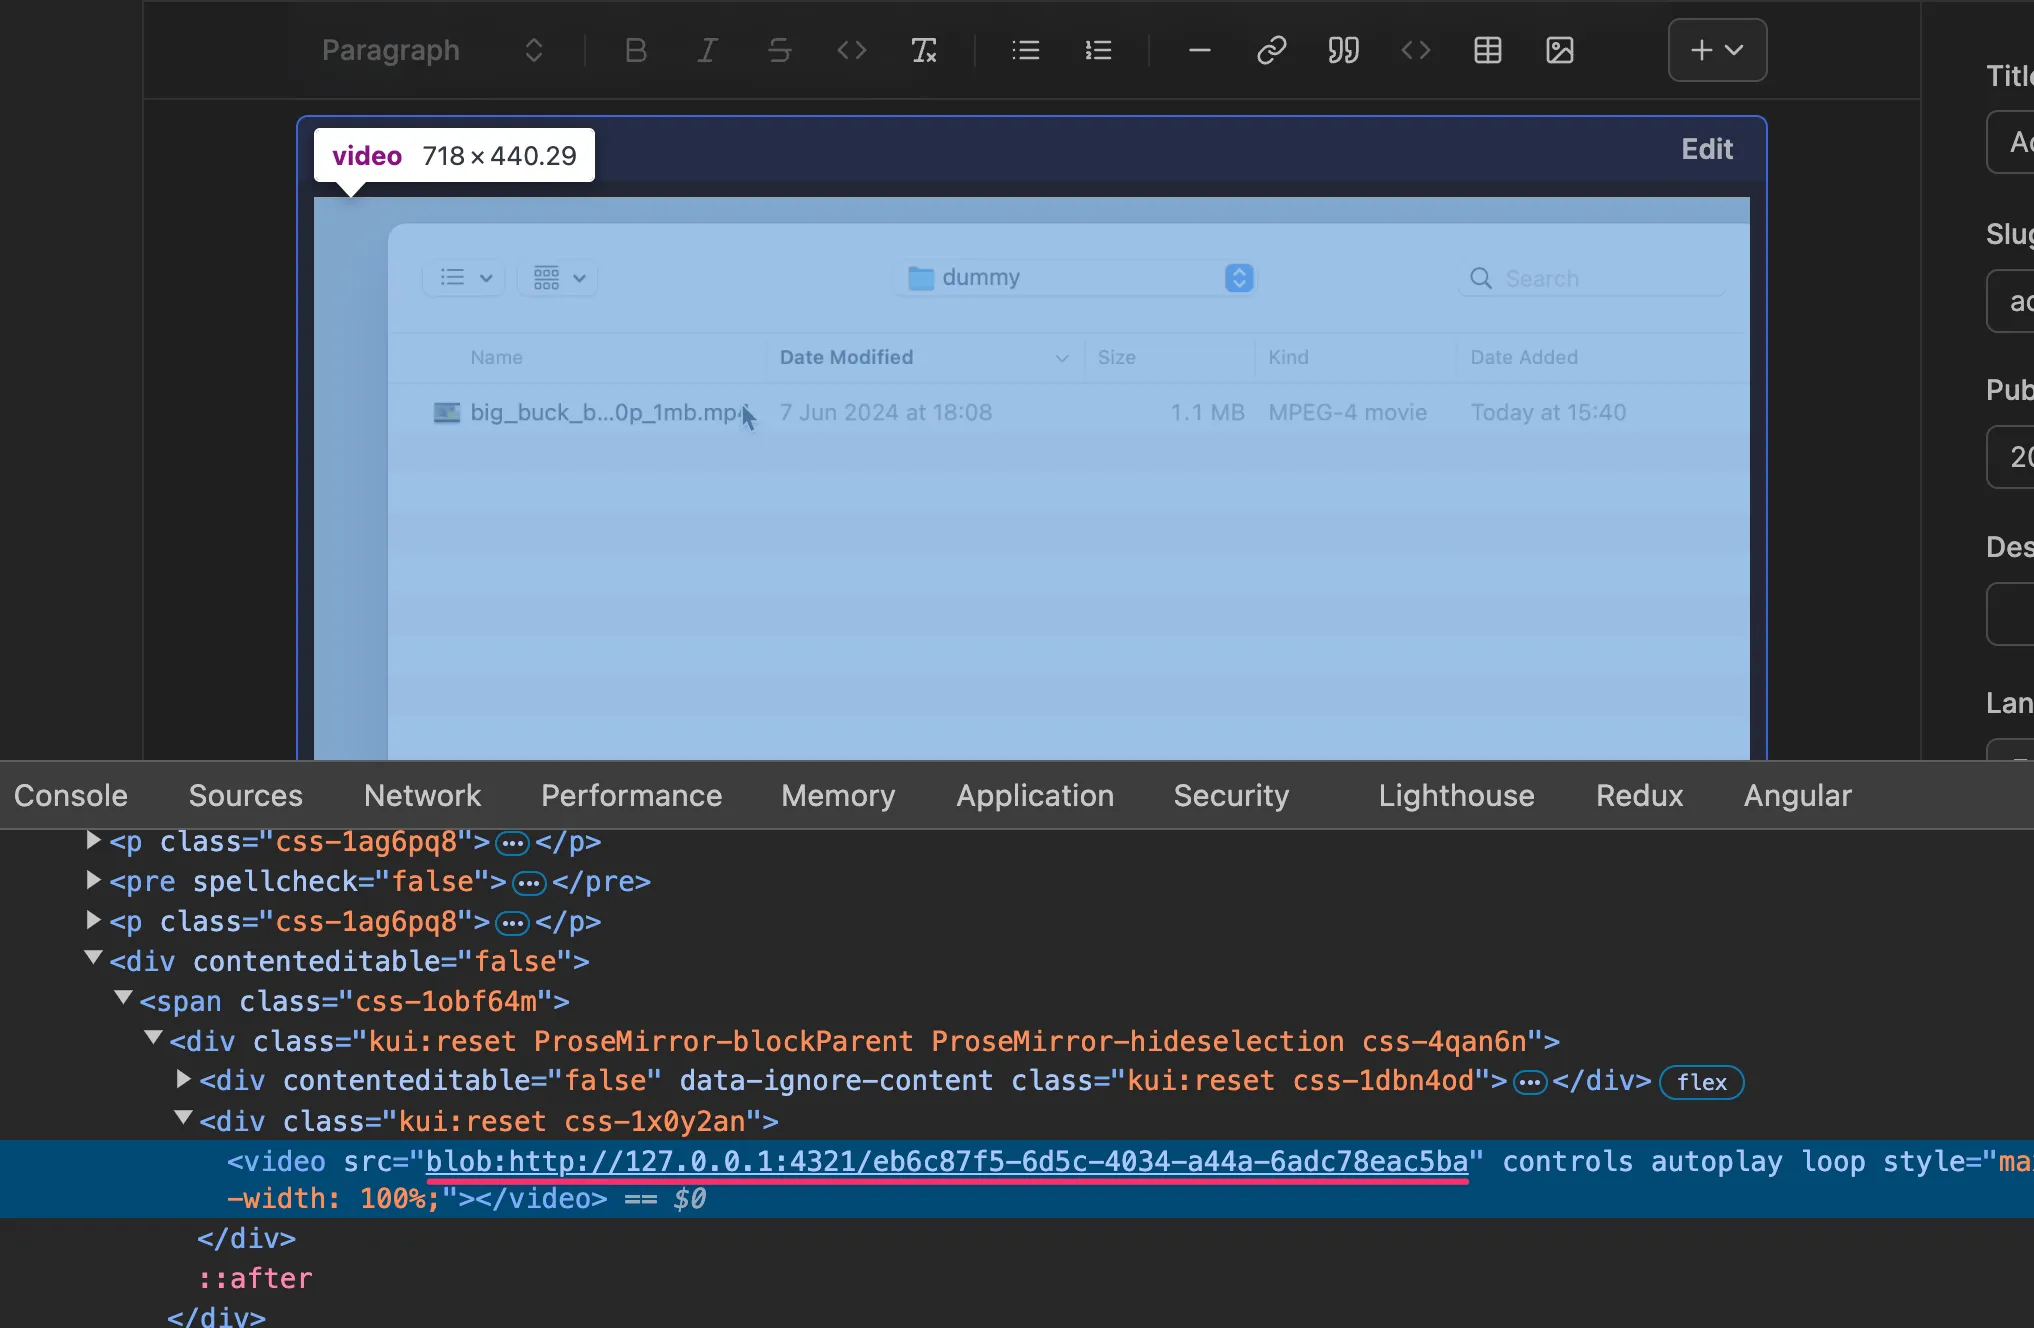This screenshot has height=1328, width=2034.
Task: Open the blob video source link
Action: click(946, 1161)
